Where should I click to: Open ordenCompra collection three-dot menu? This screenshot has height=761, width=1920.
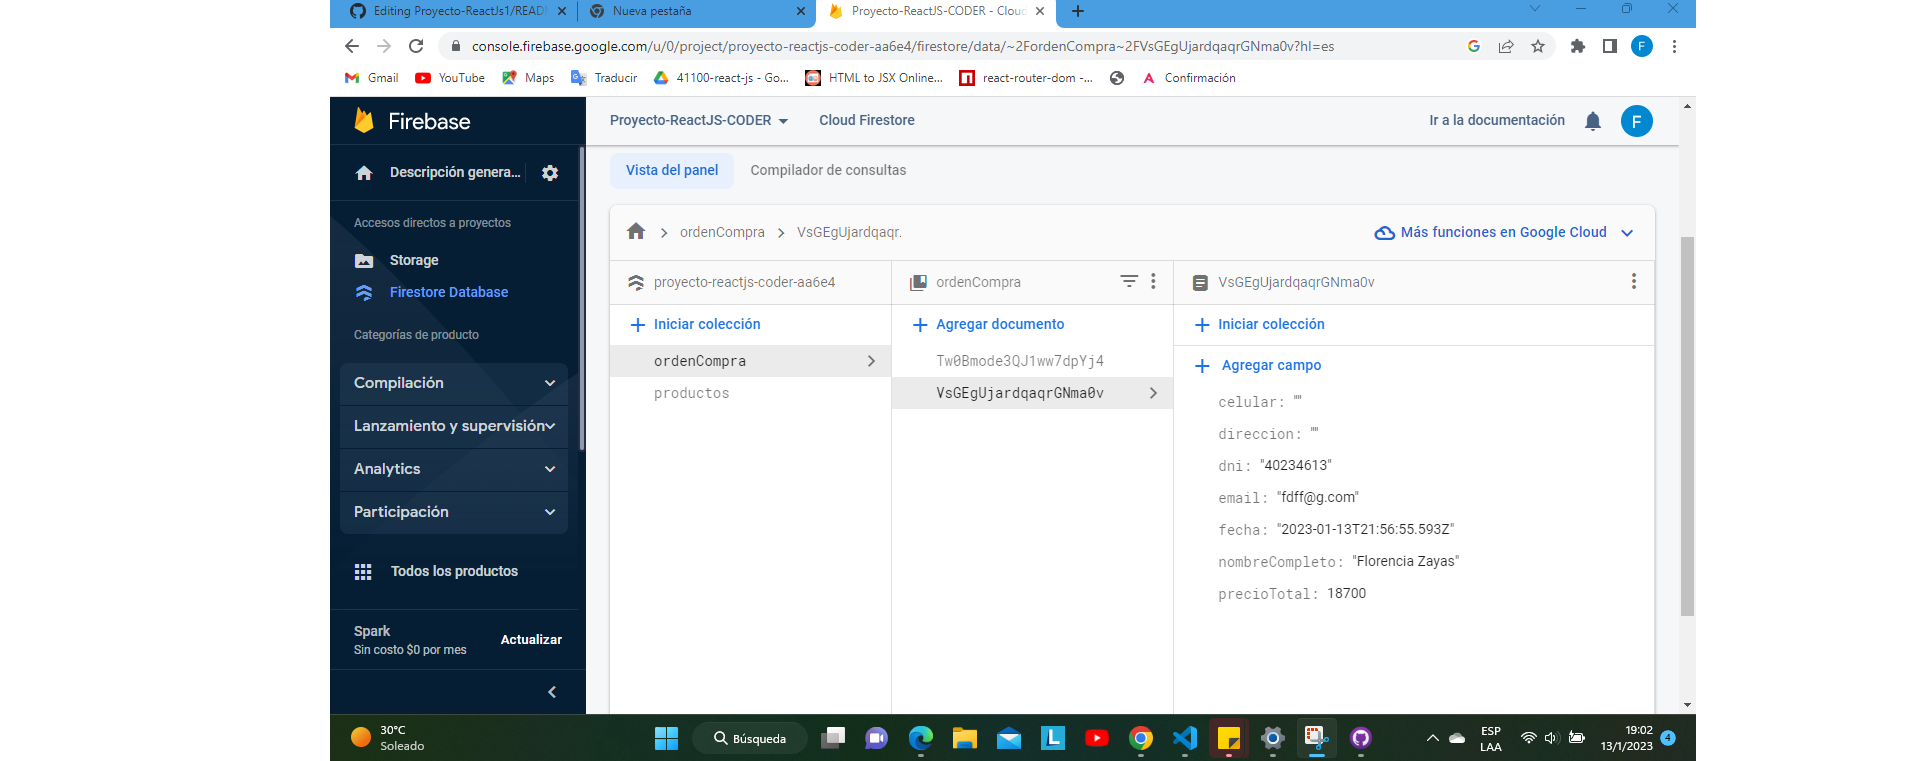[x=1153, y=282]
